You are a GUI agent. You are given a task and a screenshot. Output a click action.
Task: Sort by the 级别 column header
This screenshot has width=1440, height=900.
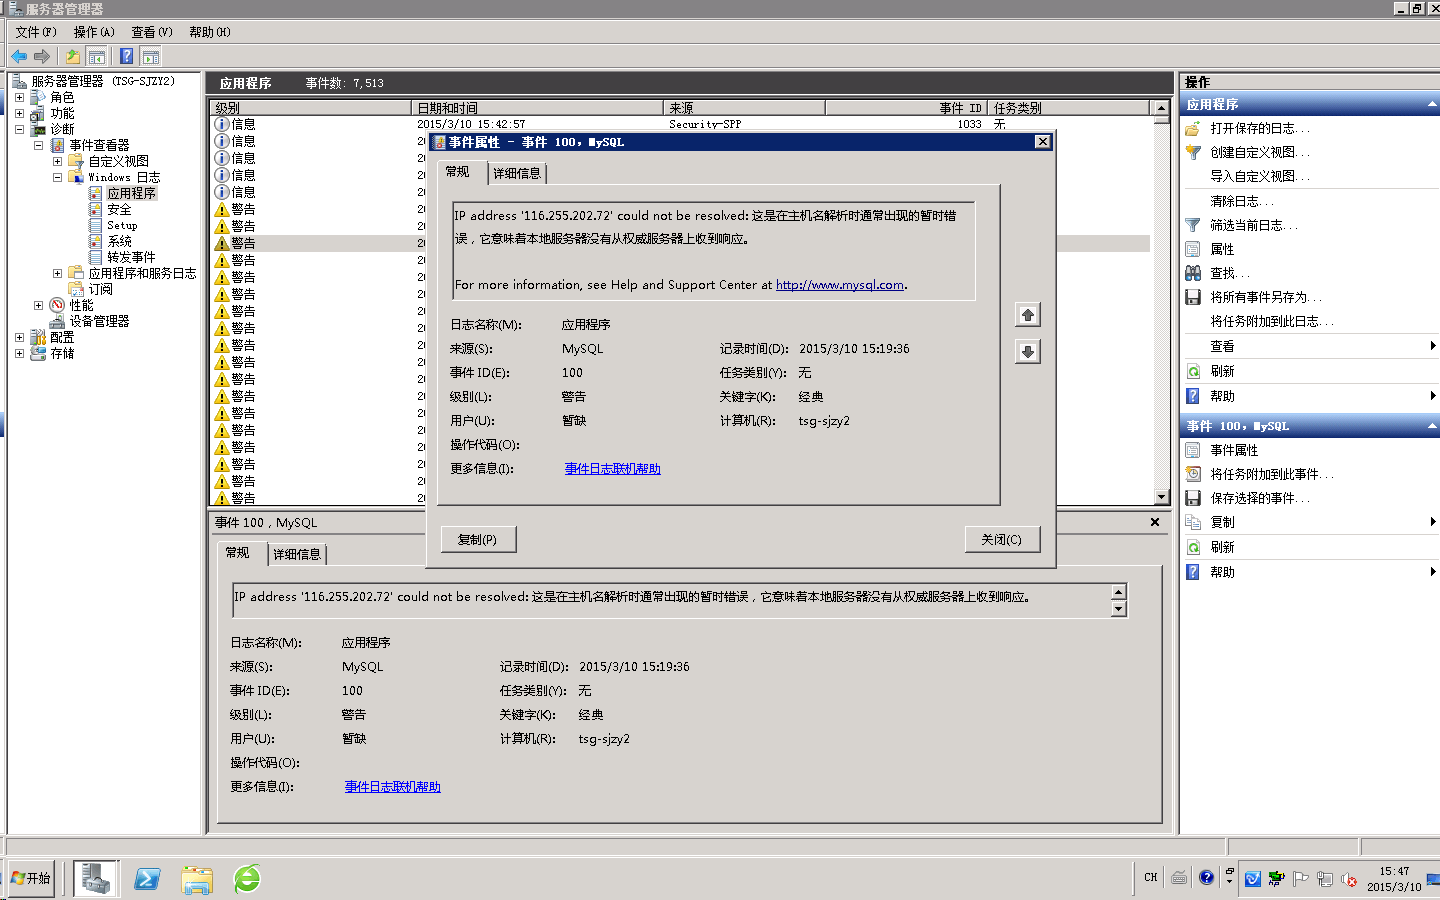311,108
